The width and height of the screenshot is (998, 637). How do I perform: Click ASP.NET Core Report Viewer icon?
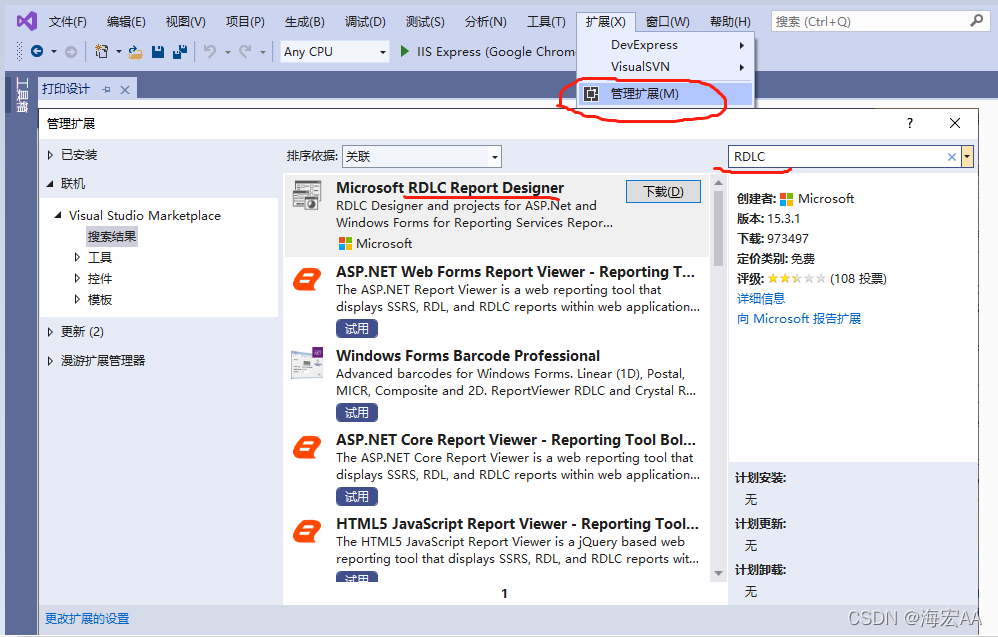(x=307, y=447)
